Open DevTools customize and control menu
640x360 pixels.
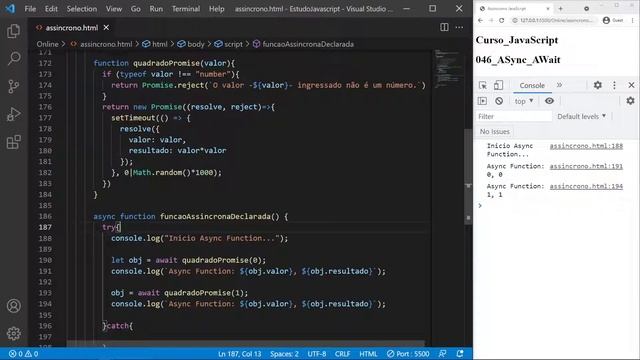(614, 85)
